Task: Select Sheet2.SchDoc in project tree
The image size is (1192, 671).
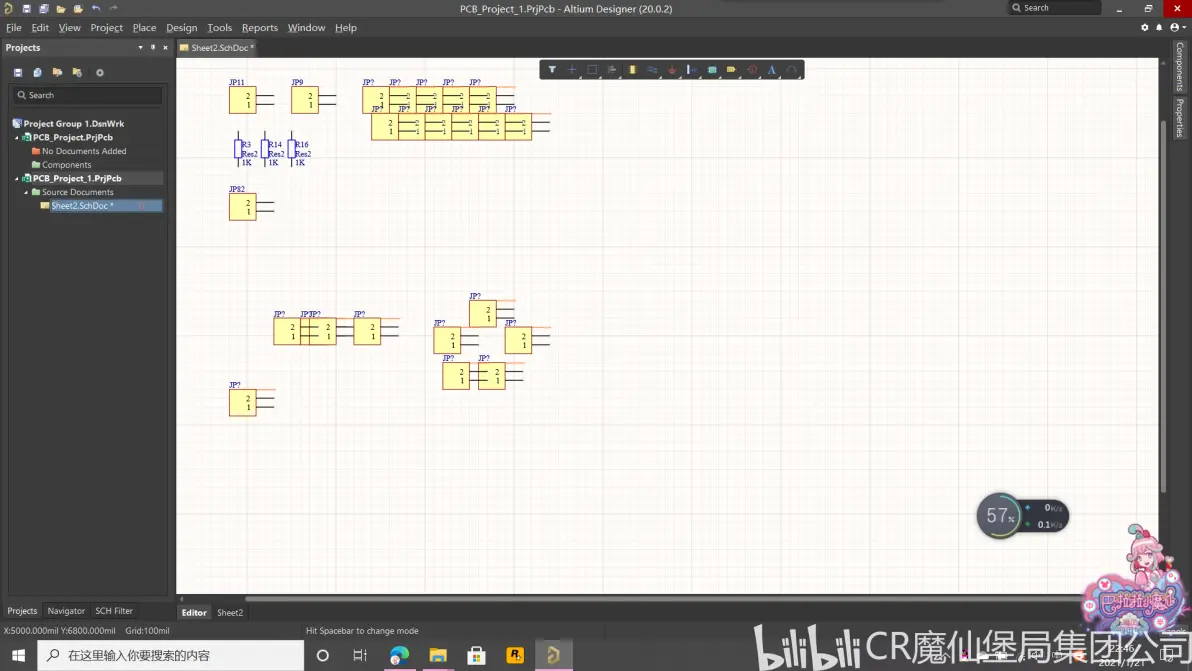Action: (82, 206)
